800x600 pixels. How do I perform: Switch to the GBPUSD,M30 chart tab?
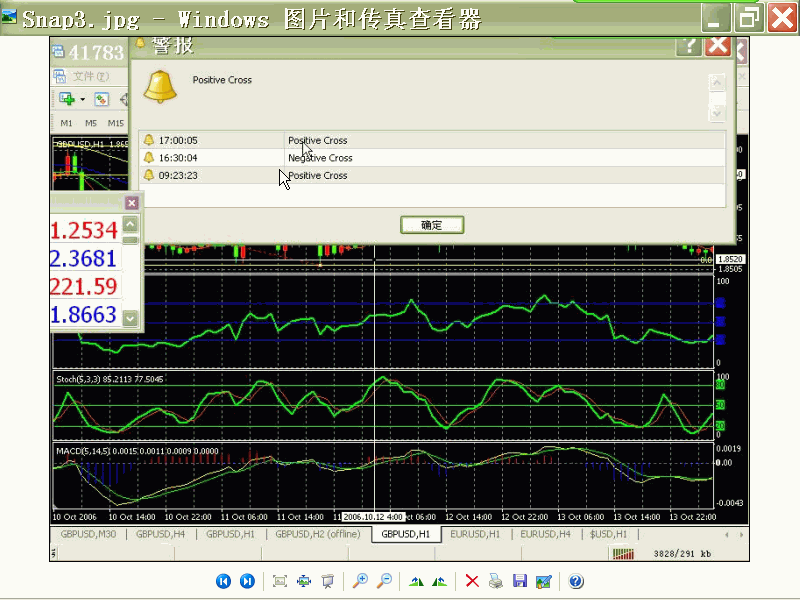pyautogui.click(x=88, y=534)
